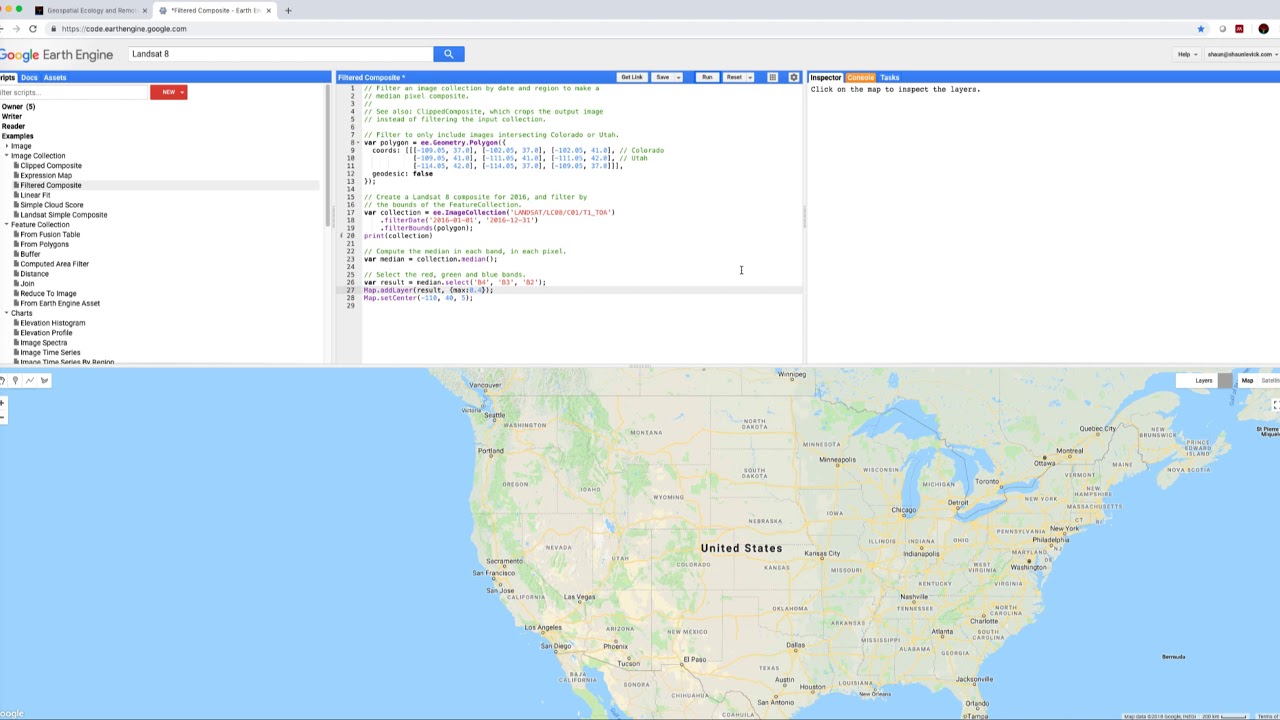
Task: Open the From Polygons example script
Action: pyautogui.click(x=44, y=244)
